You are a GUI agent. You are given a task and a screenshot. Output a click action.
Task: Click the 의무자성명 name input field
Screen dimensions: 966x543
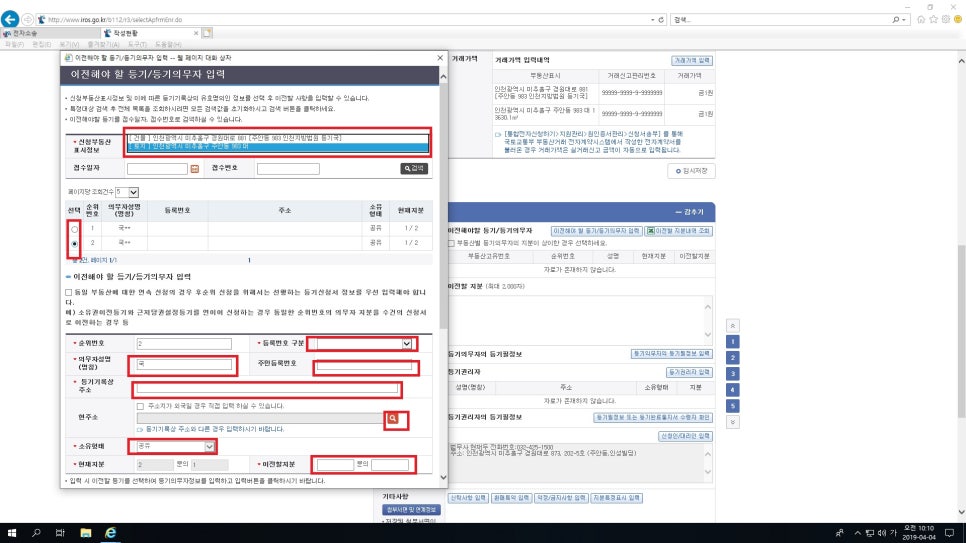click(184, 364)
